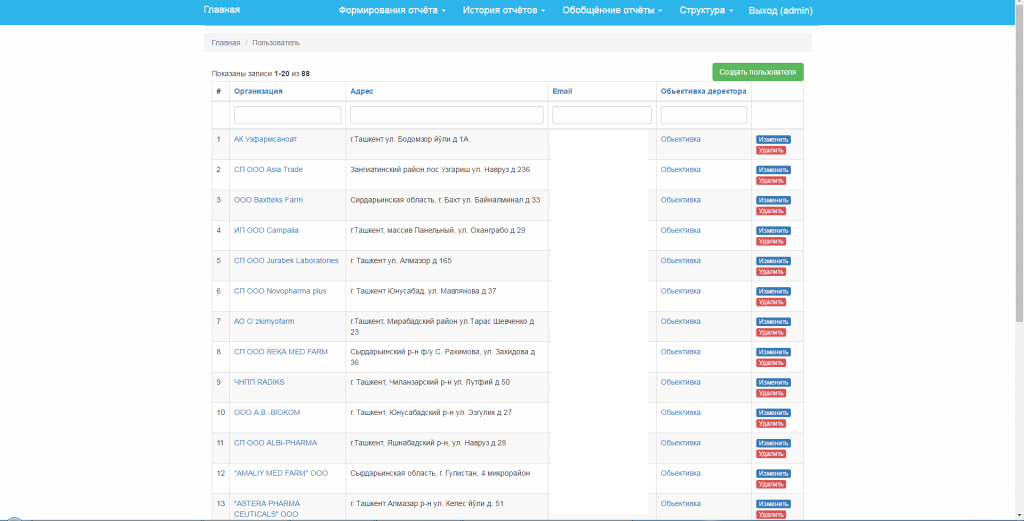1024x521 pixels.
Task: Click Изменить for Jurabek Laboratories
Action: (x=773, y=261)
